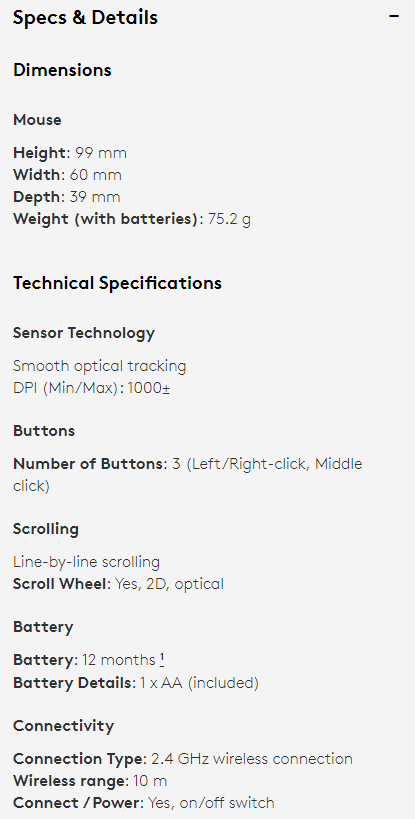415x819 pixels.
Task: Click the Sensor Technology subheading
Action: (84, 333)
